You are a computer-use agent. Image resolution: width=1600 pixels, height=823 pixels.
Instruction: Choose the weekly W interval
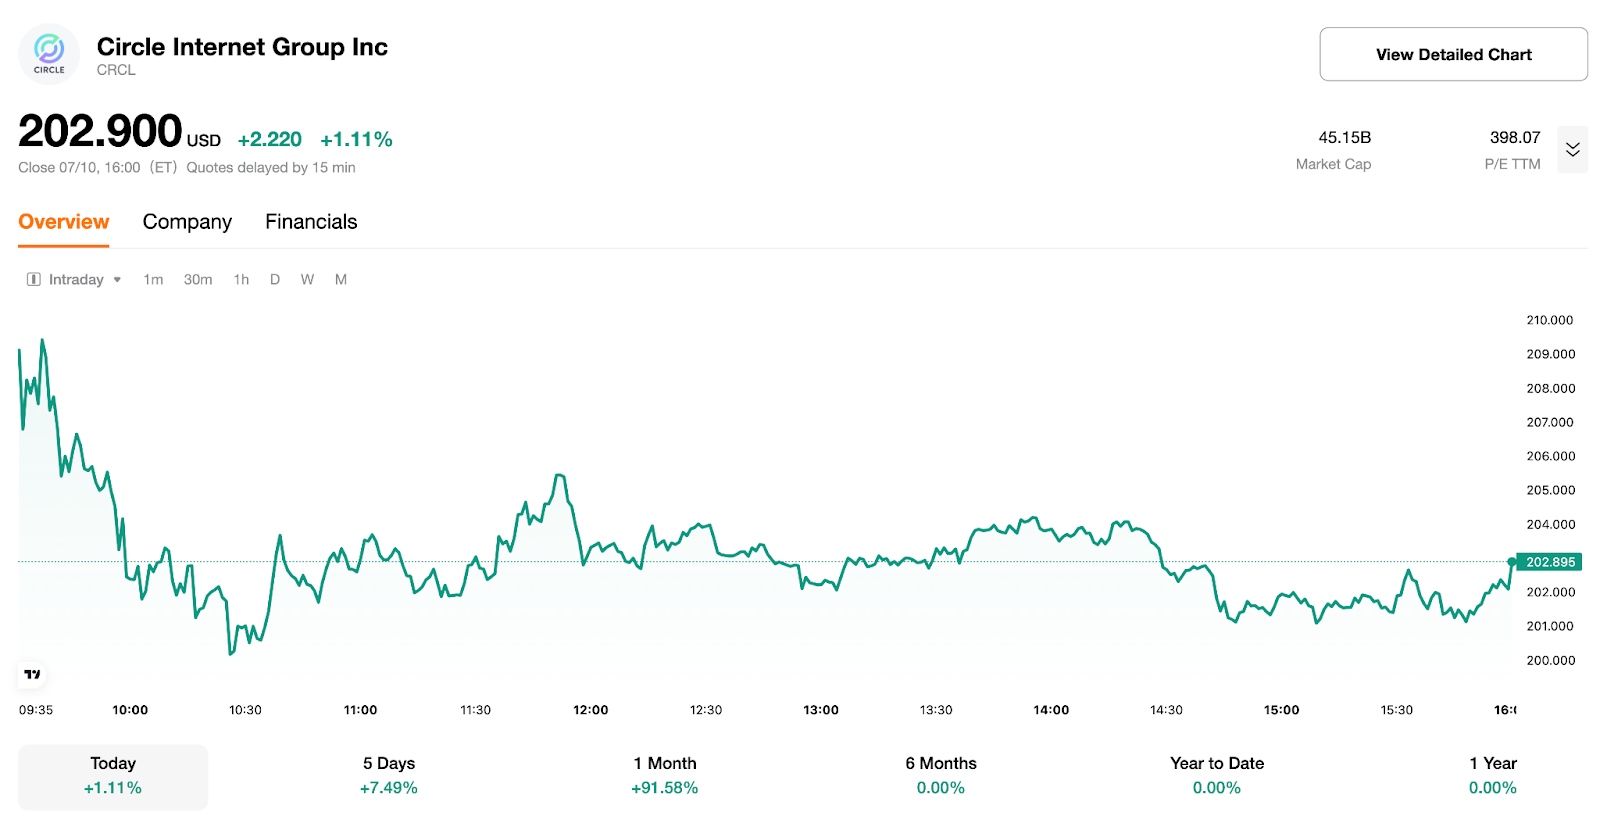(x=307, y=280)
